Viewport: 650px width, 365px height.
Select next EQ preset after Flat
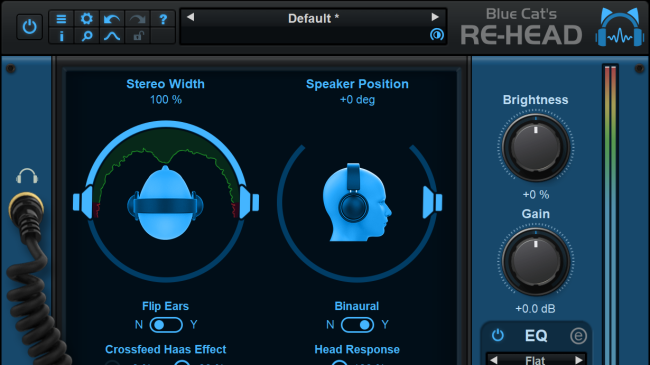pyautogui.click(x=579, y=360)
